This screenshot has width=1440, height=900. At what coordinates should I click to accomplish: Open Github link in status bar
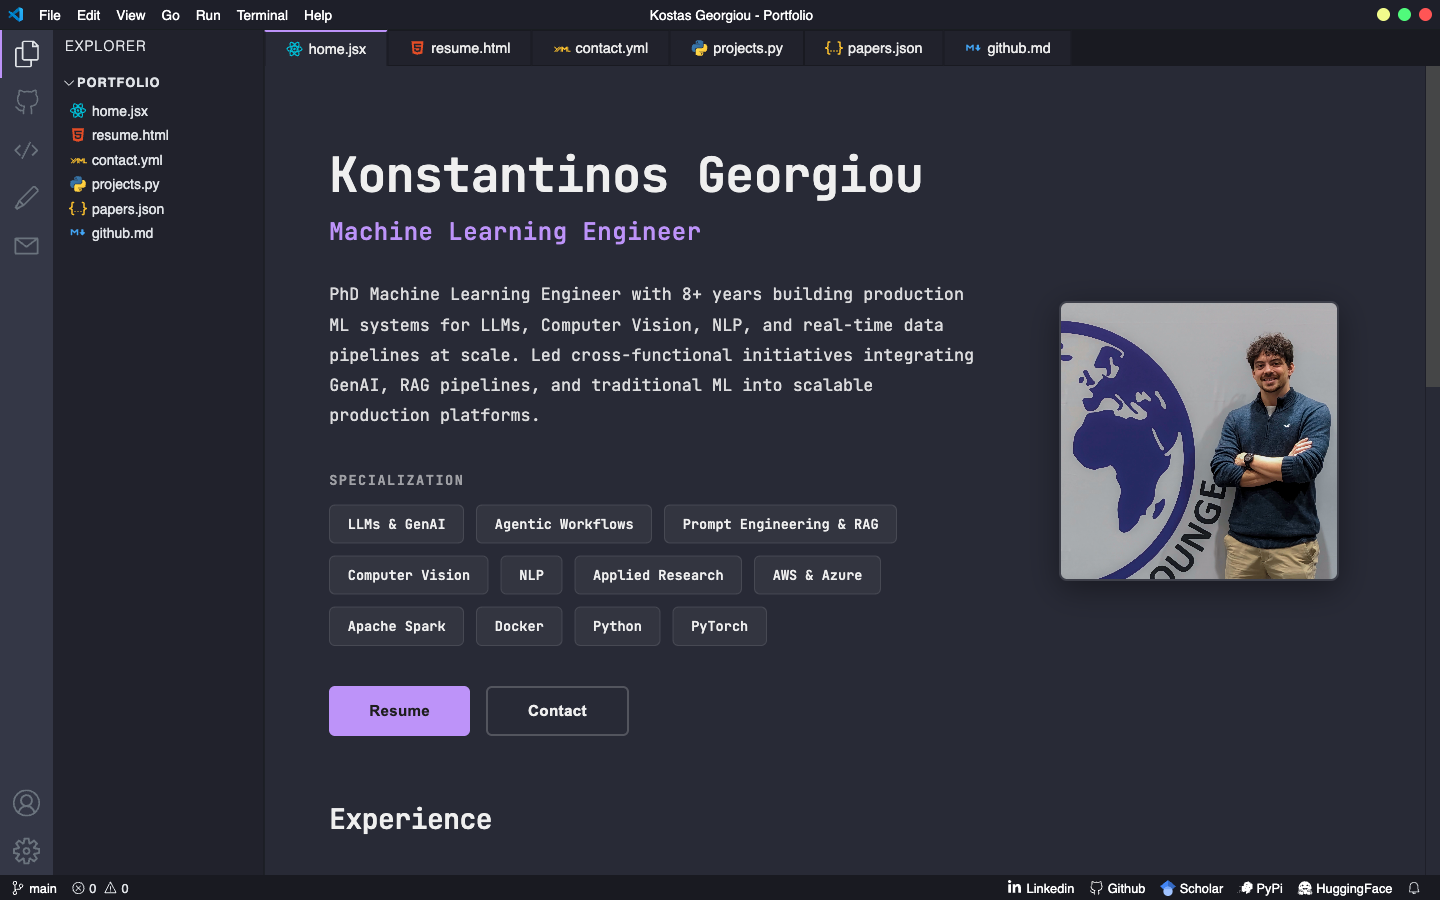(x=1118, y=888)
